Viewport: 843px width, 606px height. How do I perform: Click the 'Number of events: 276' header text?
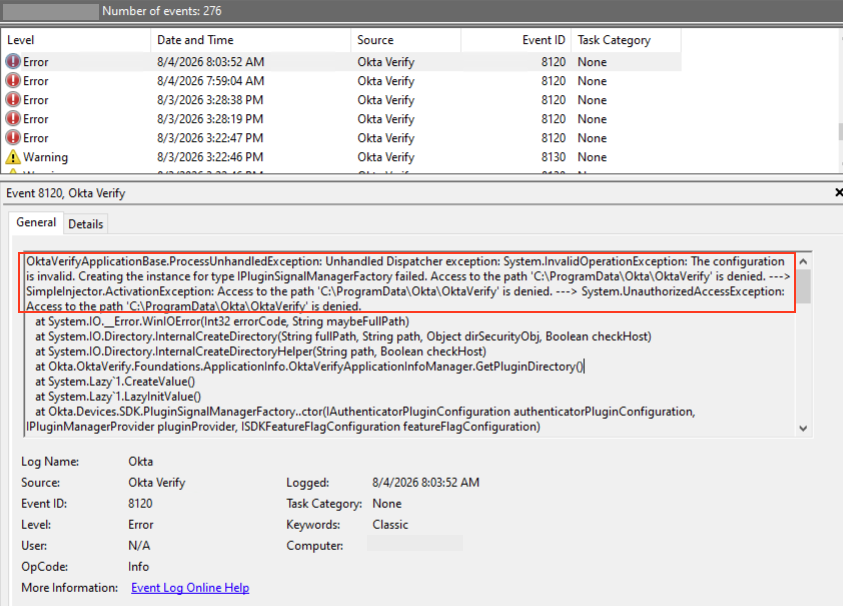click(x=162, y=11)
